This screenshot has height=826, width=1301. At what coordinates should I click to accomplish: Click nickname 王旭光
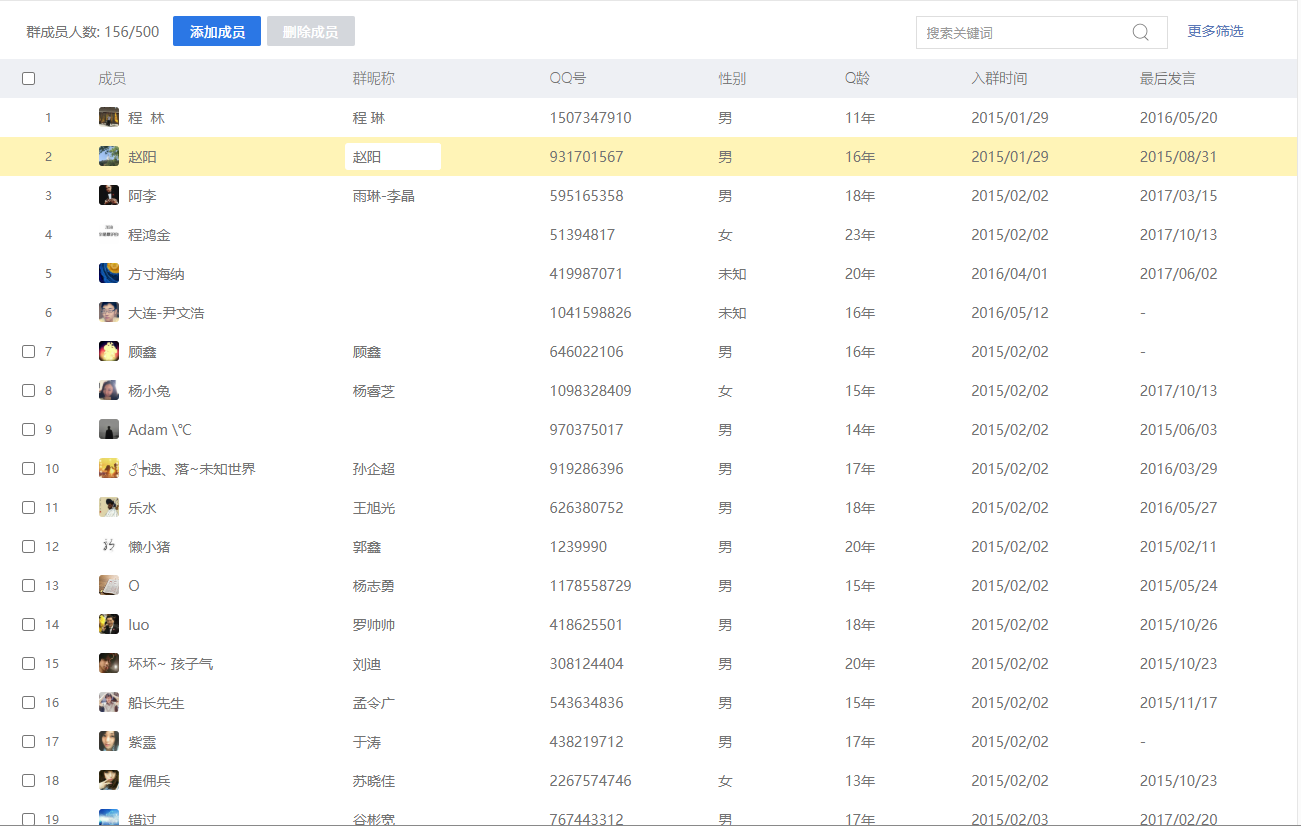(x=374, y=508)
